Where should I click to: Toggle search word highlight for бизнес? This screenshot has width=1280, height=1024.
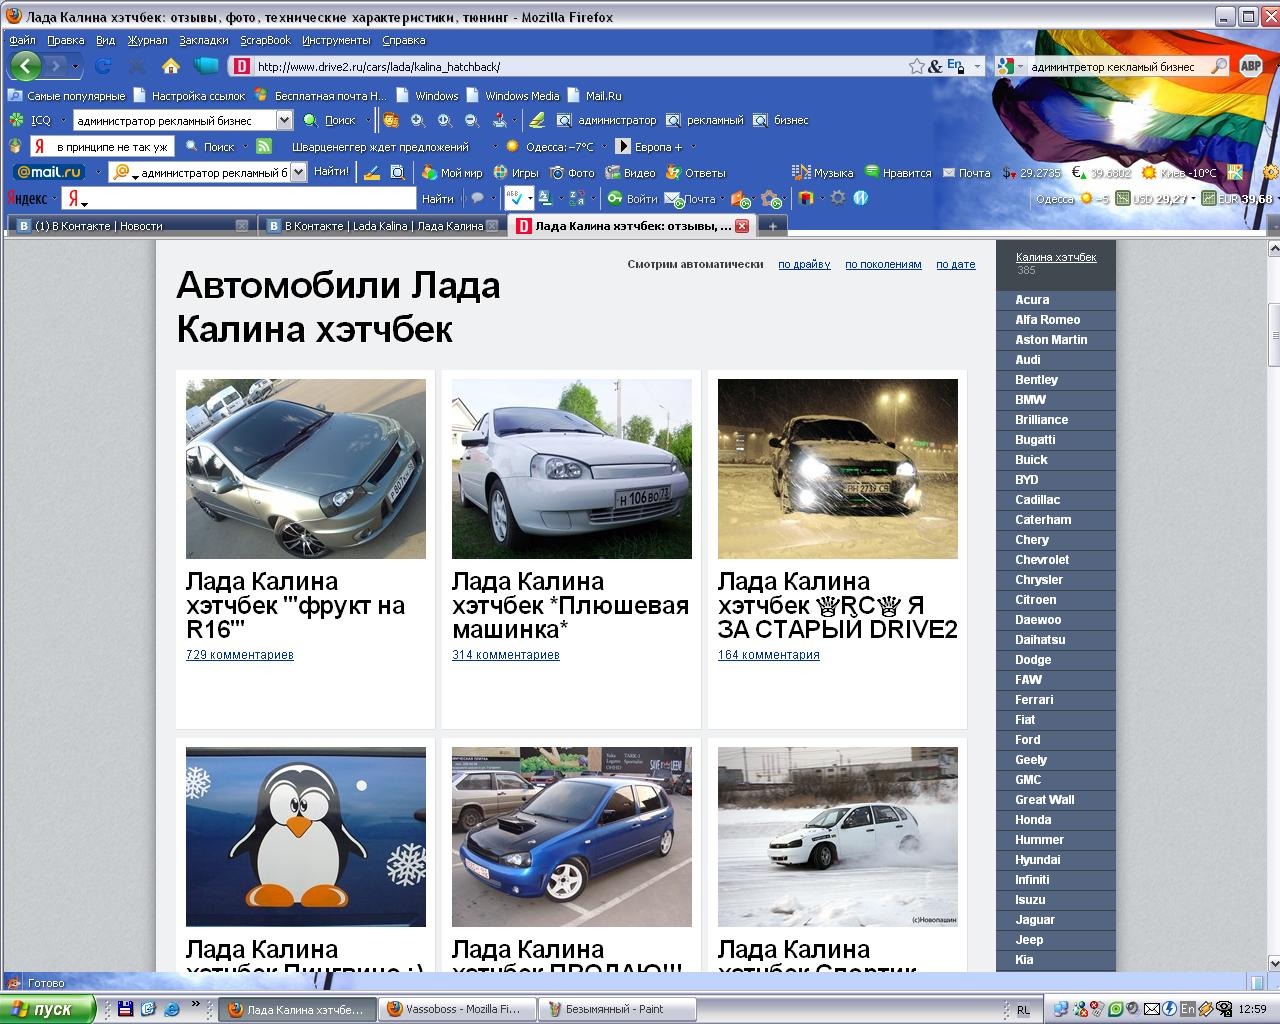coord(782,120)
